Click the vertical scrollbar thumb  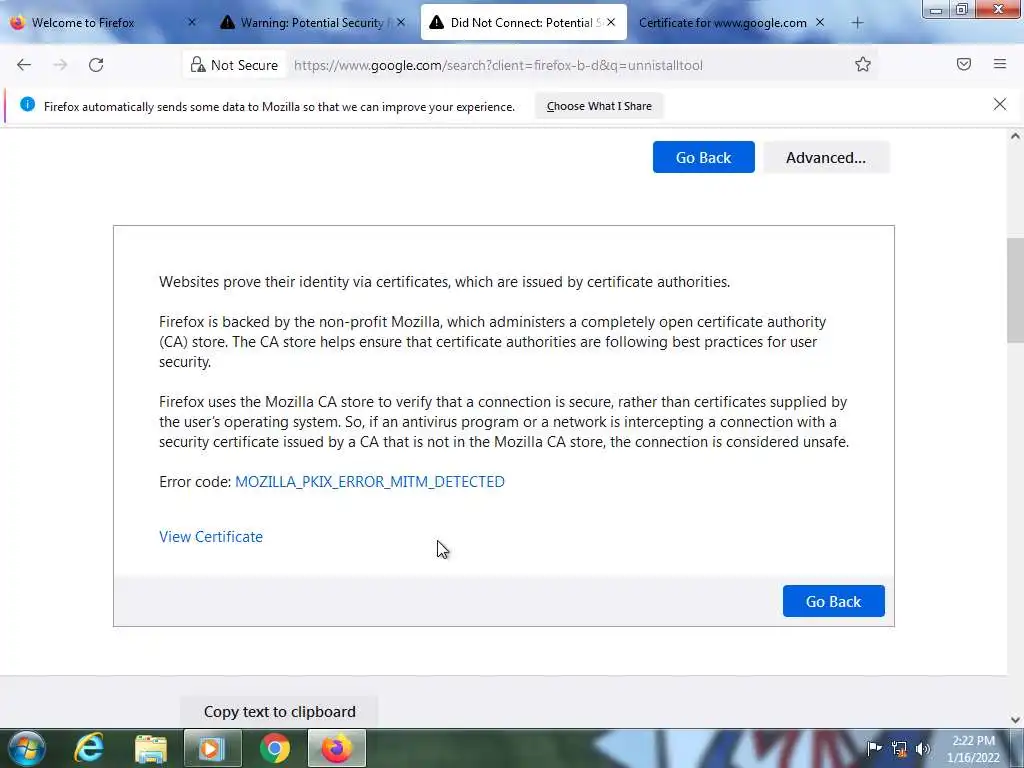click(1015, 291)
